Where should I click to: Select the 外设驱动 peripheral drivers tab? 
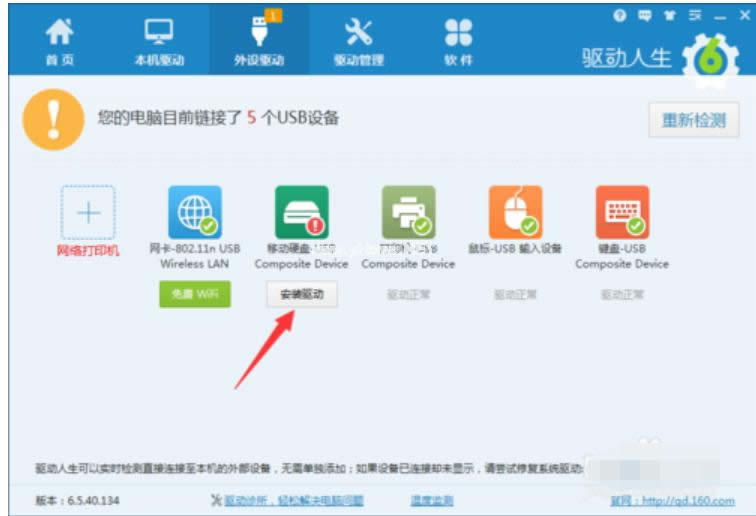coord(258,42)
